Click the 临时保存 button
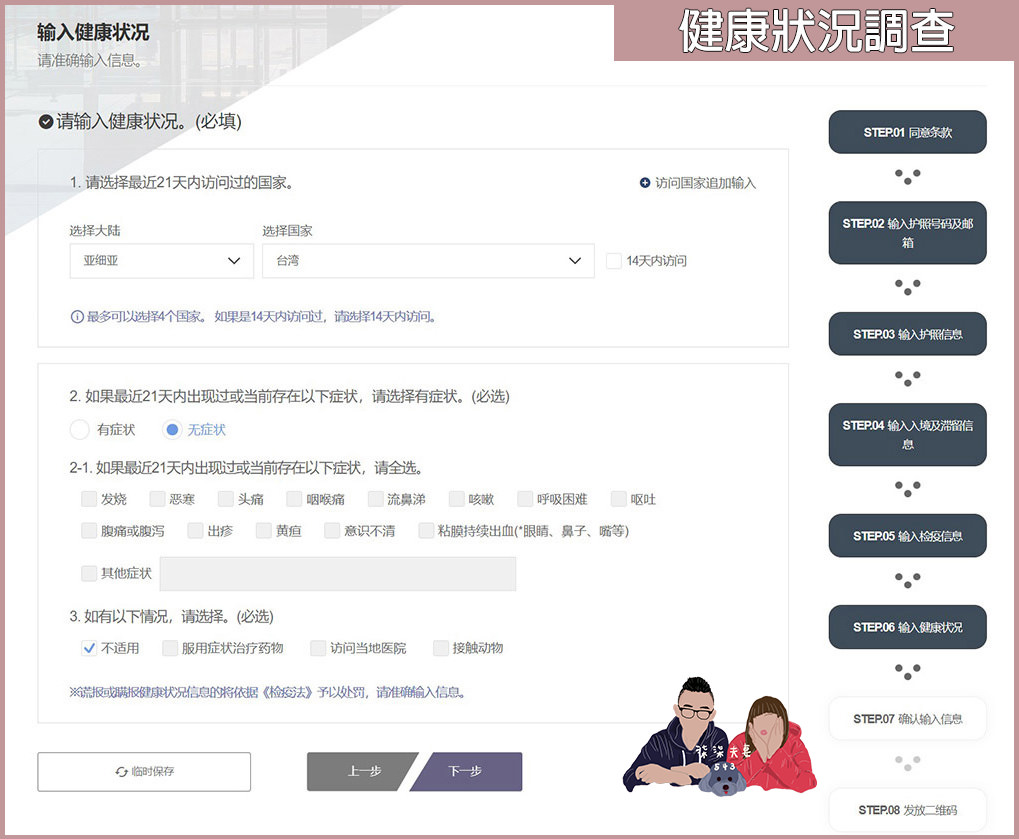The image size is (1019, 839). 144,772
